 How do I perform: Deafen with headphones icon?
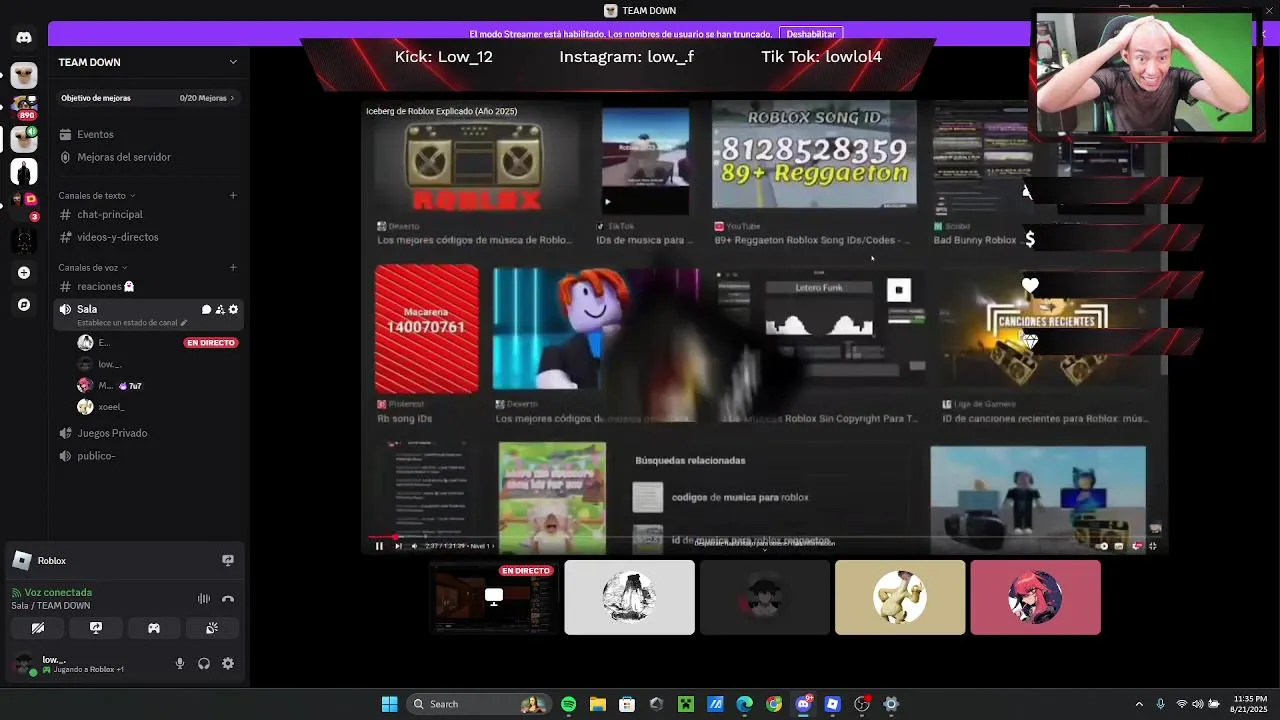coord(204,663)
